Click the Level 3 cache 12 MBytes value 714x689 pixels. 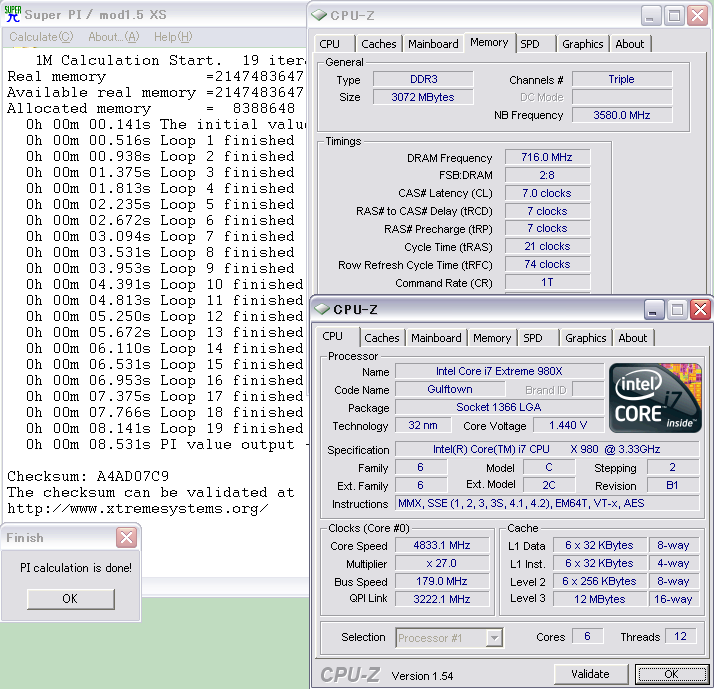pos(600,599)
